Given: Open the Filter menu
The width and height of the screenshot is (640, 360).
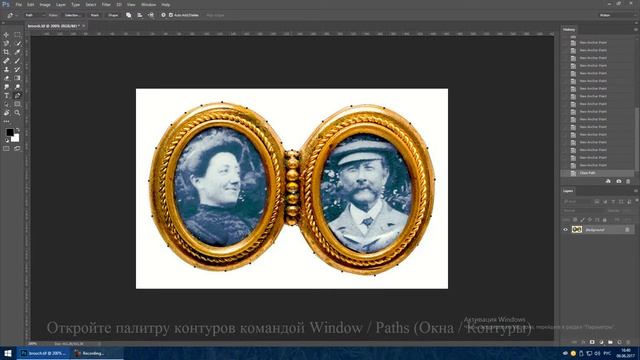Looking at the screenshot, I should coord(106,4).
